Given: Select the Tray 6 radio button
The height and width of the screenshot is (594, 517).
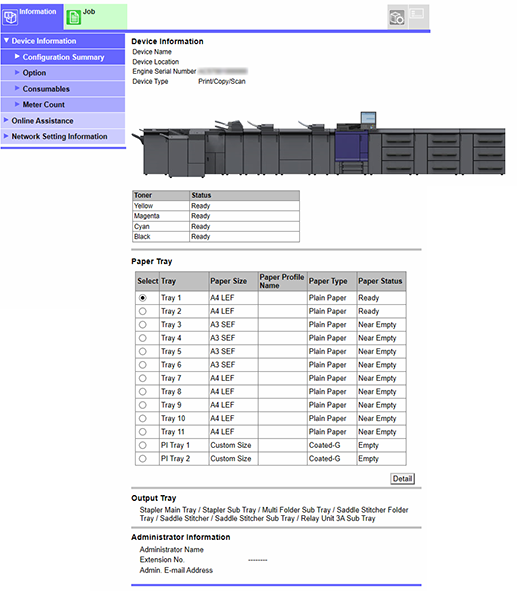Looking at the screenshot, I should coord(142,365).
